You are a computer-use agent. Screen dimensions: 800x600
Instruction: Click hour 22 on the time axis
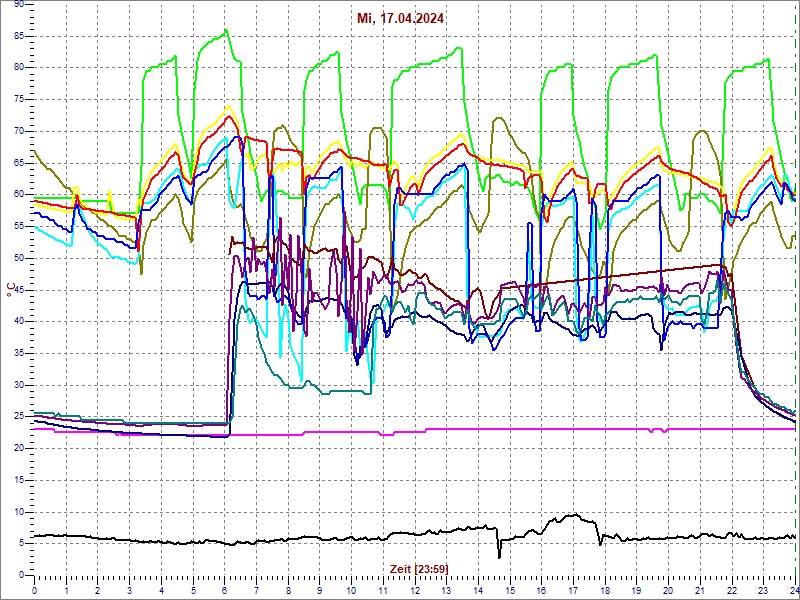click(732, 590)
